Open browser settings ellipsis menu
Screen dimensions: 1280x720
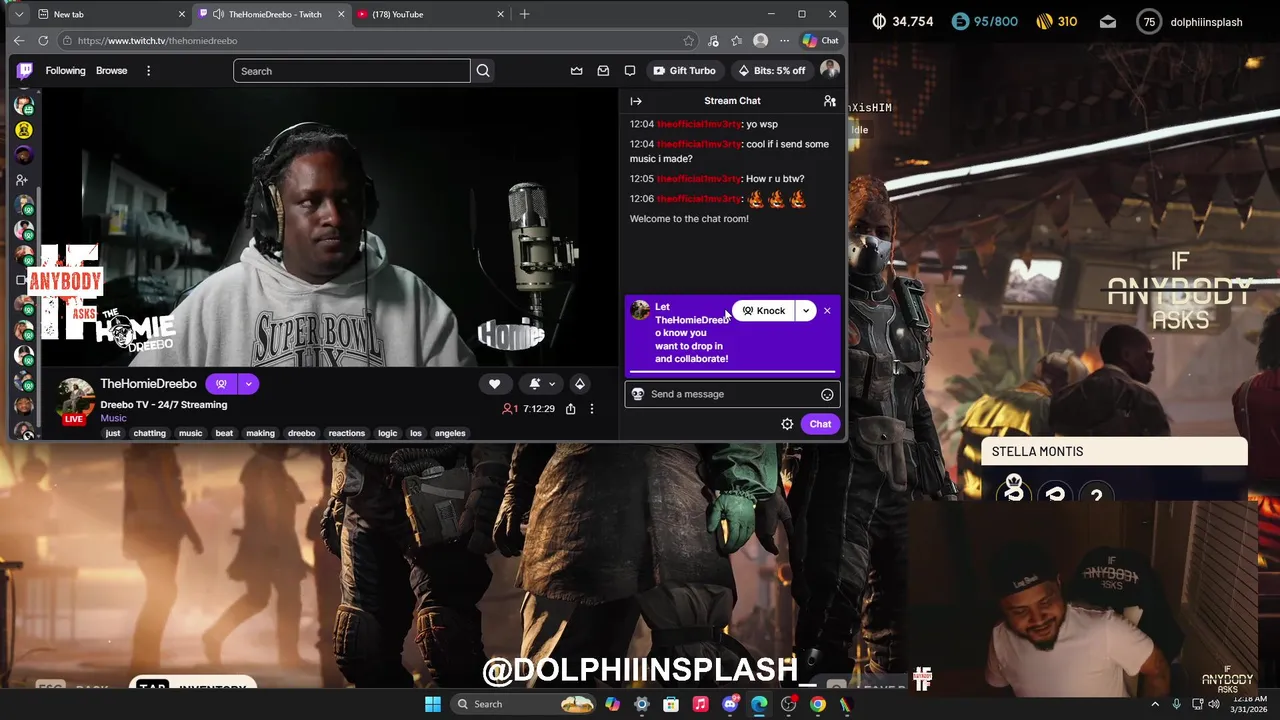point(785,41)
